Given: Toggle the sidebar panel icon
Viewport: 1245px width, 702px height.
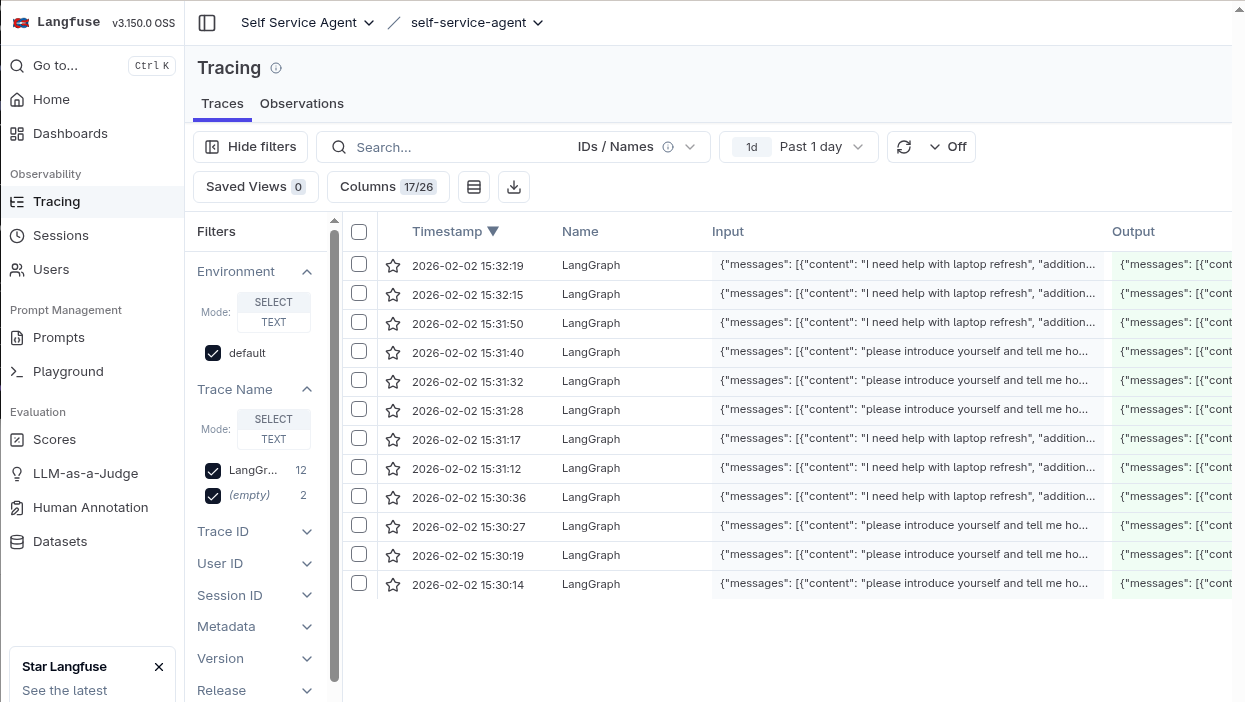Looking at the screenshot, I should 207,22.
